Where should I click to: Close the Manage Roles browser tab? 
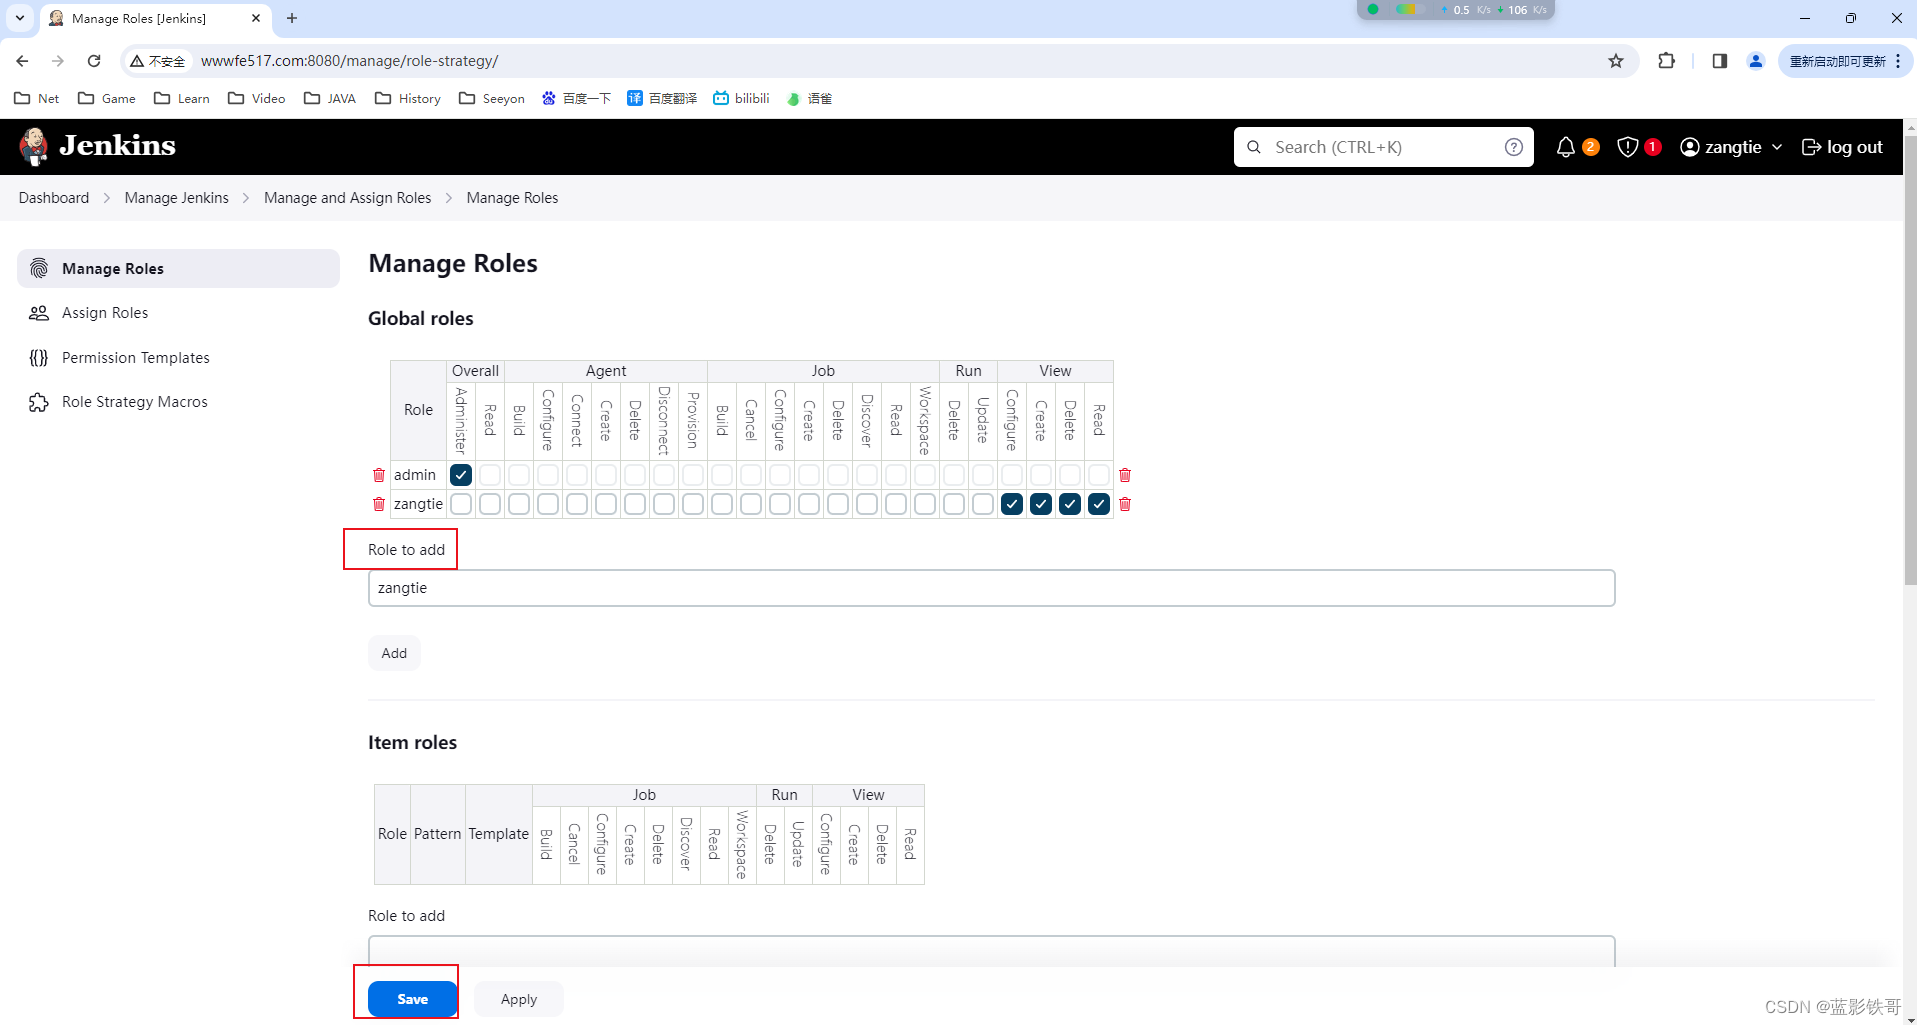coord(256,18)
